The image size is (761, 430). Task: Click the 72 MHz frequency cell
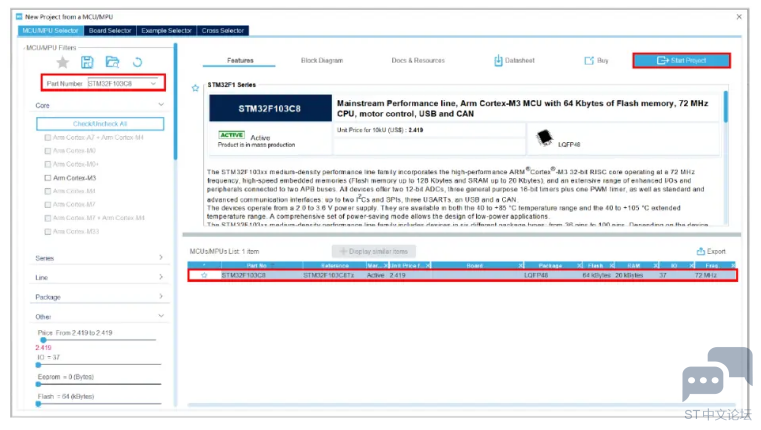705,275
